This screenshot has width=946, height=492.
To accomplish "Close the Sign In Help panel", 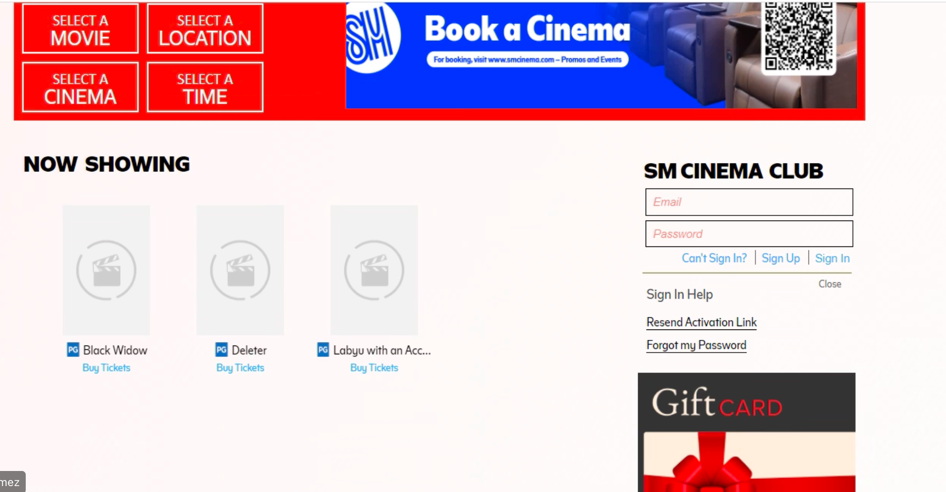I will [830, 284].
